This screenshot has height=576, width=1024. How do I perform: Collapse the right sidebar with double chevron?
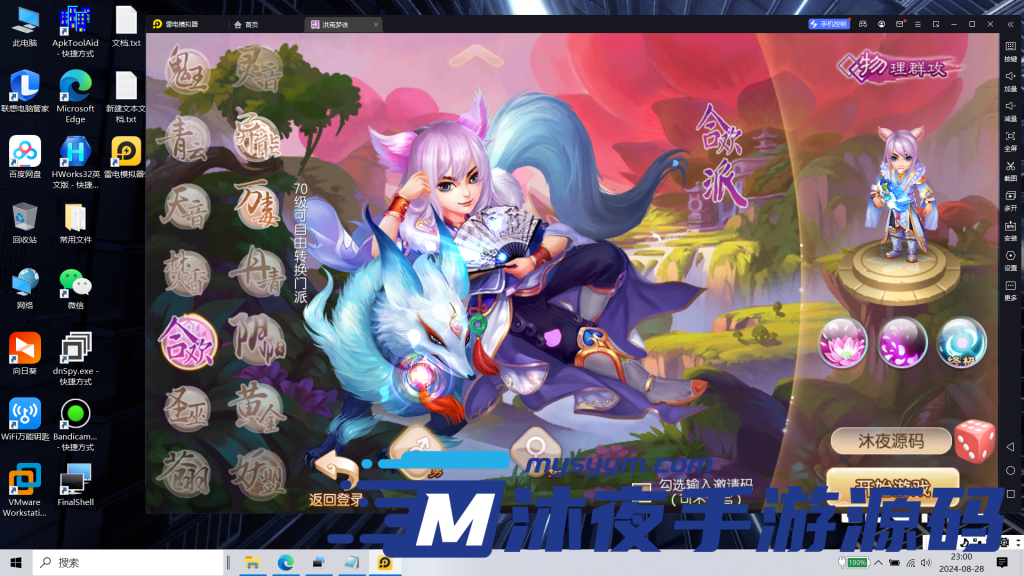(1011, 24)
